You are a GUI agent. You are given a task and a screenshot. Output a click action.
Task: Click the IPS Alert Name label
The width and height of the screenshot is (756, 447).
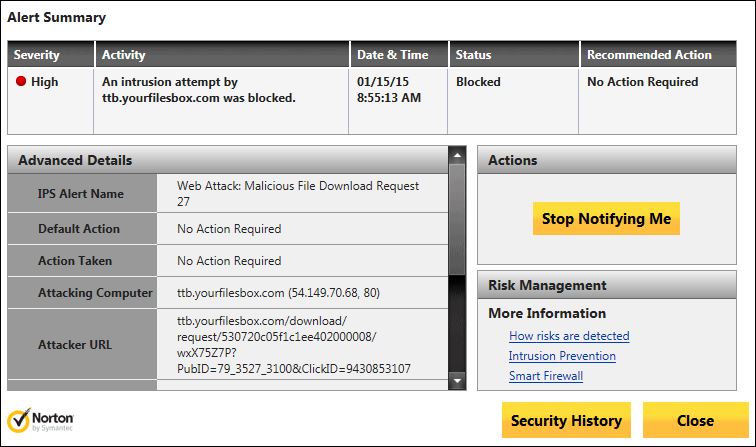[81, 194]
